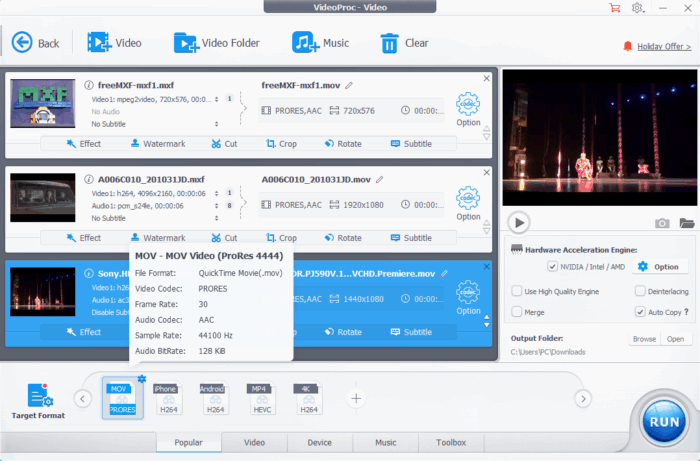Enable Use High Quality Engine
This screenshot has width=700, height=461.
[x=517, y=291]
